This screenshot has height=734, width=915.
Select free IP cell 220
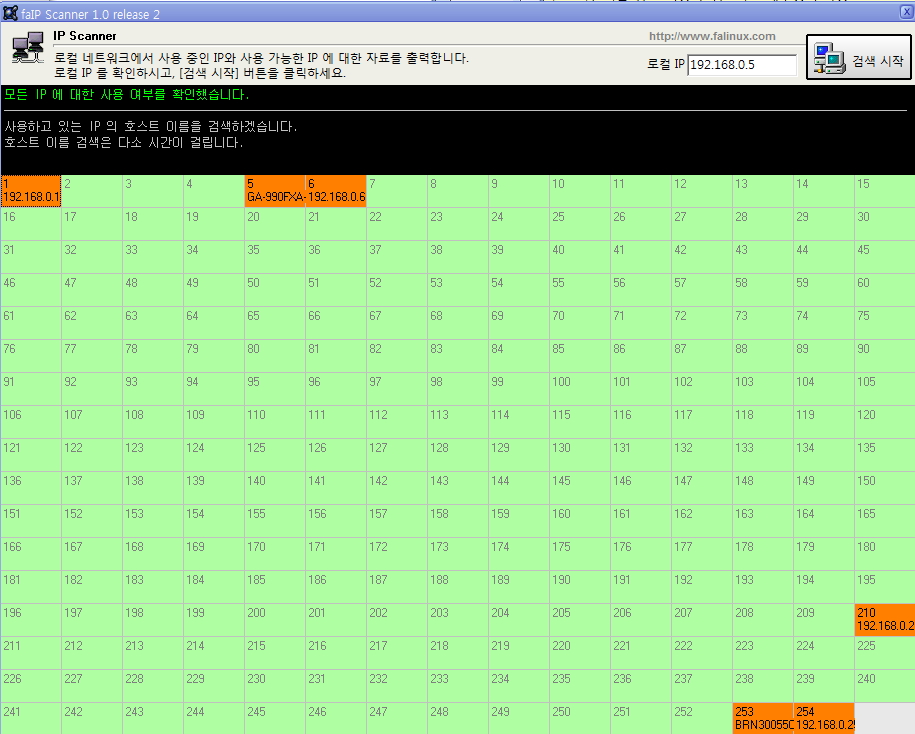pyautogui.click(x=580, y=652)
